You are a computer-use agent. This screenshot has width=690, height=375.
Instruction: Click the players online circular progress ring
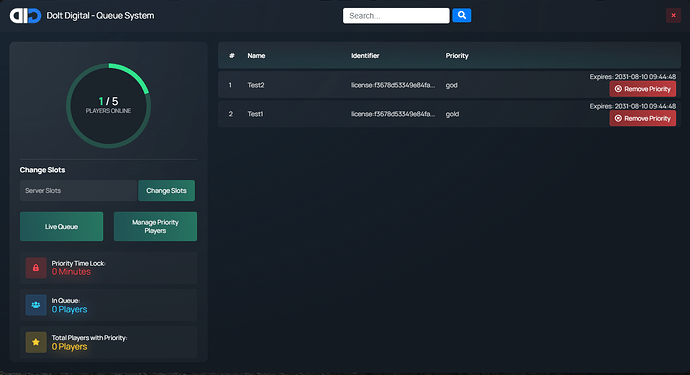pos(108,106)
